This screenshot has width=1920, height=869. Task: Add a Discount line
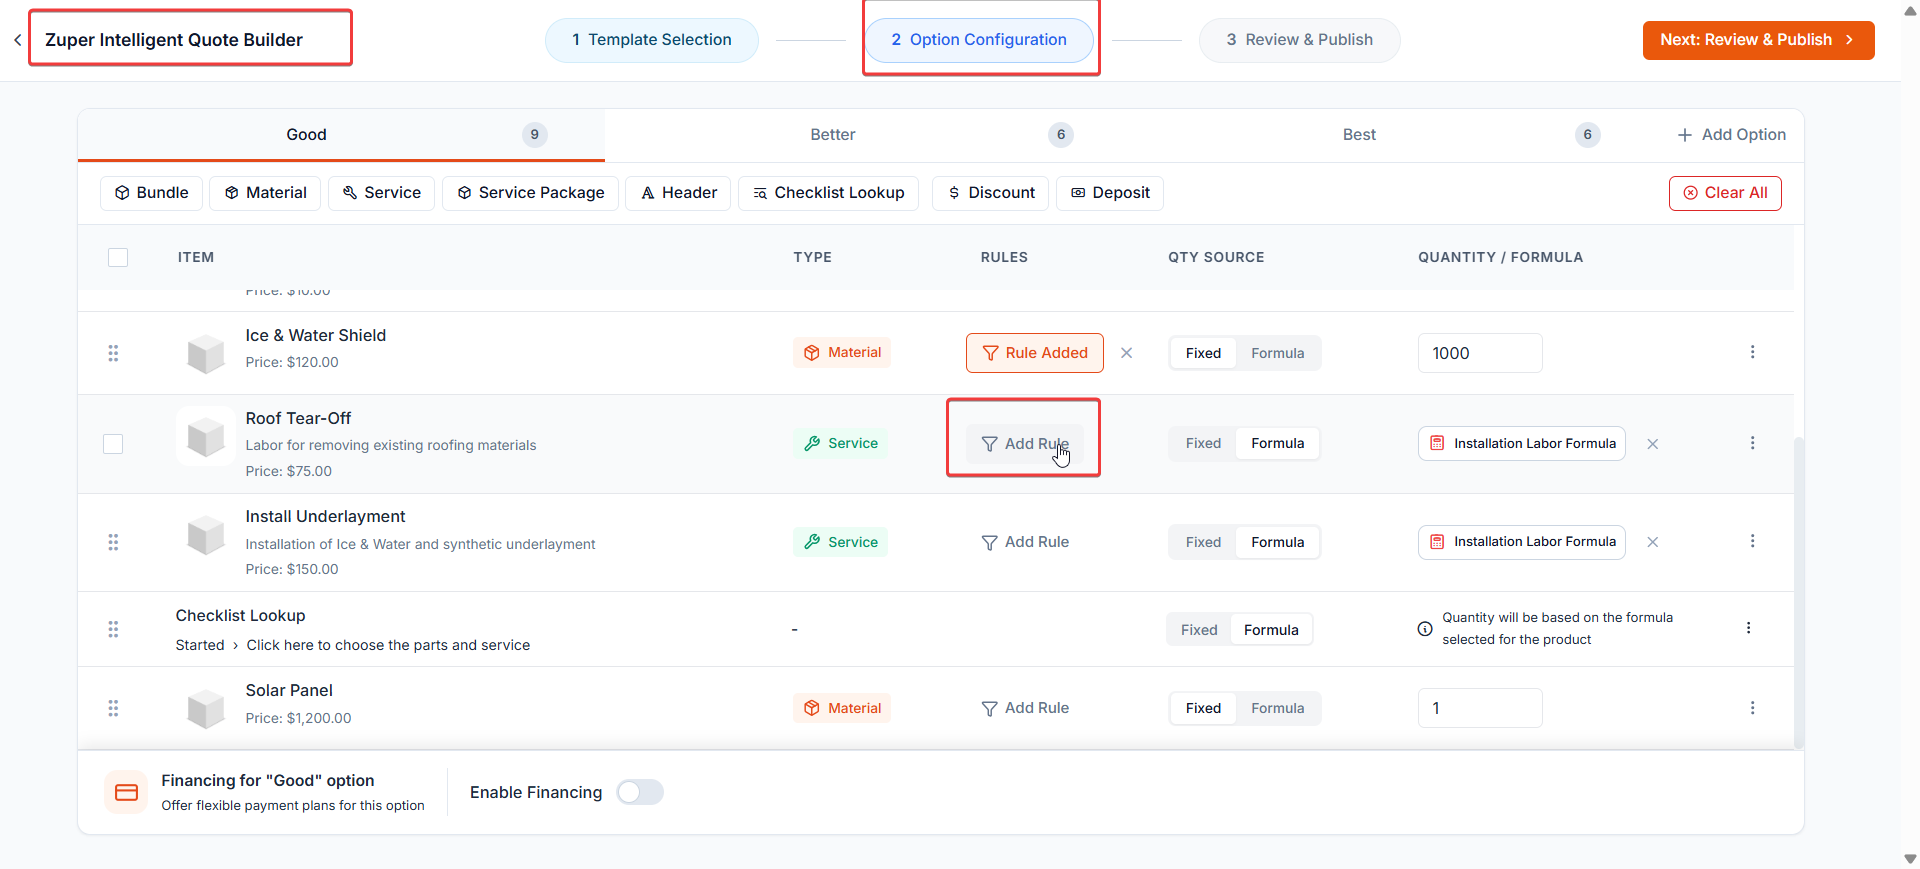[991, 193]
